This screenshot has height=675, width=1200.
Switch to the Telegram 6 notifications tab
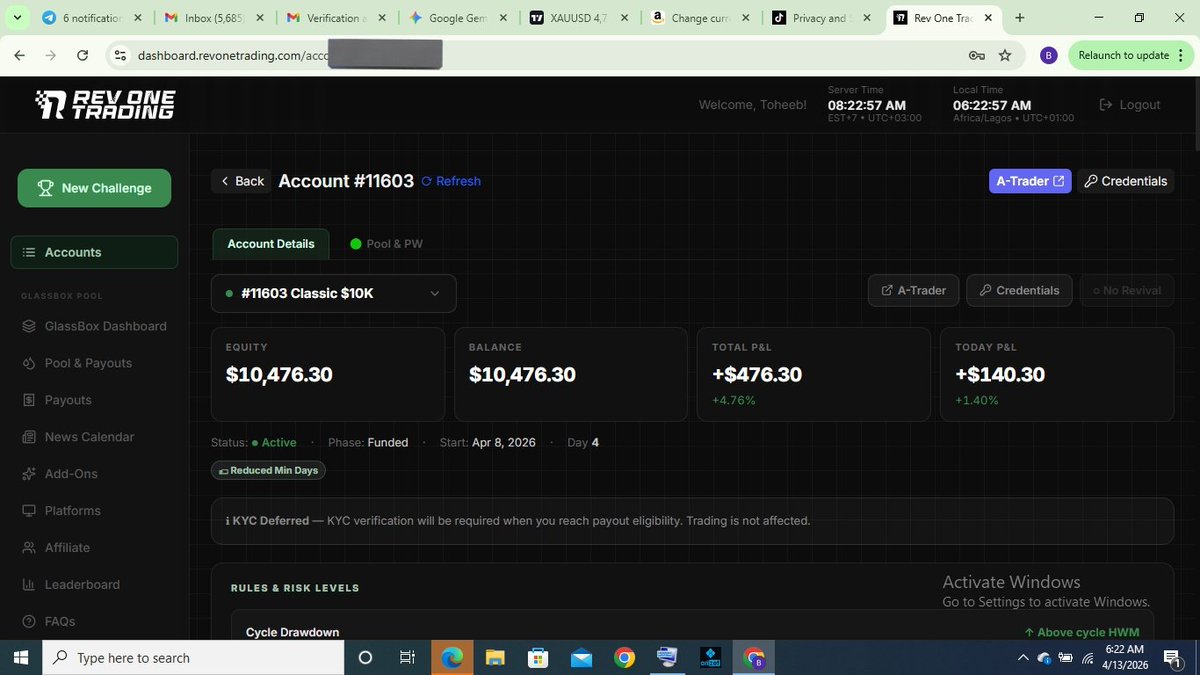92,18
